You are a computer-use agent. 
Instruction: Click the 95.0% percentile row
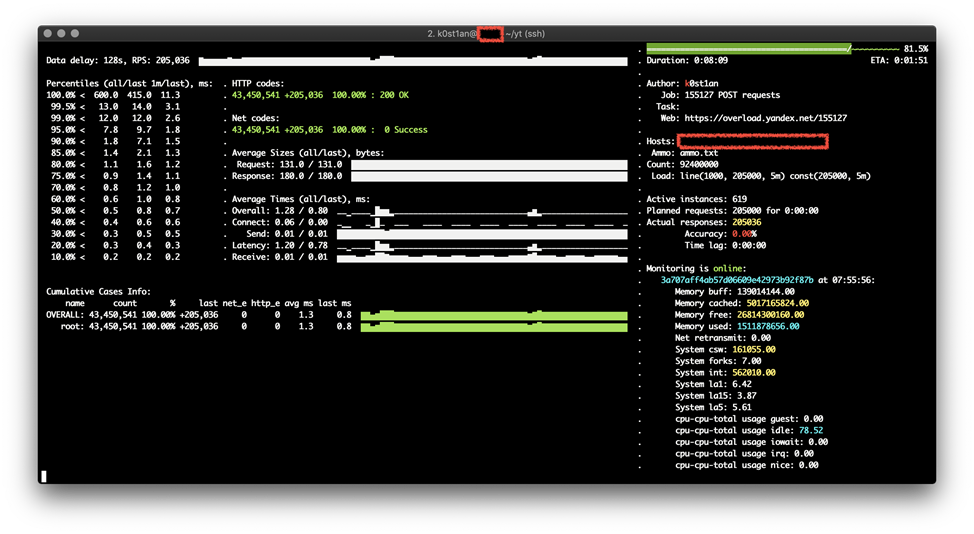116,130
